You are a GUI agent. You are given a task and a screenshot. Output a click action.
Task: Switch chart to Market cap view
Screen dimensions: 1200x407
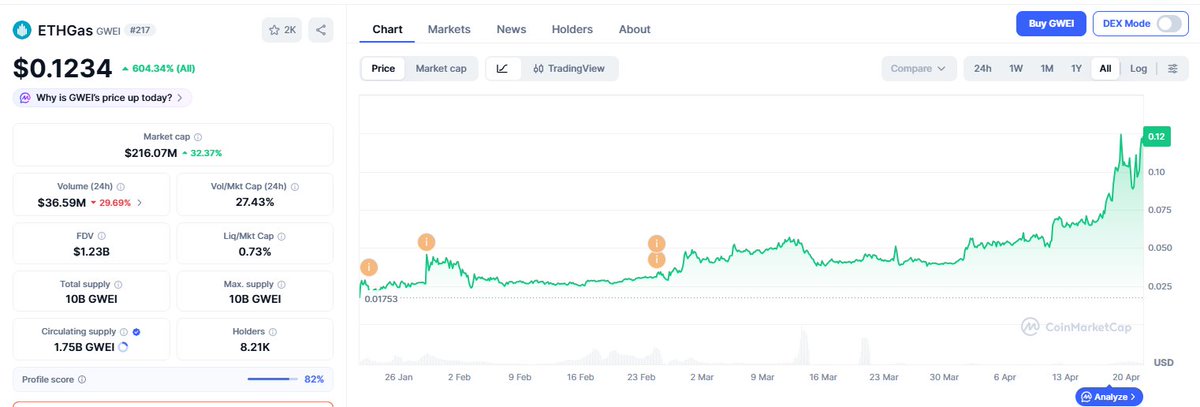click(x=441, y=69)
